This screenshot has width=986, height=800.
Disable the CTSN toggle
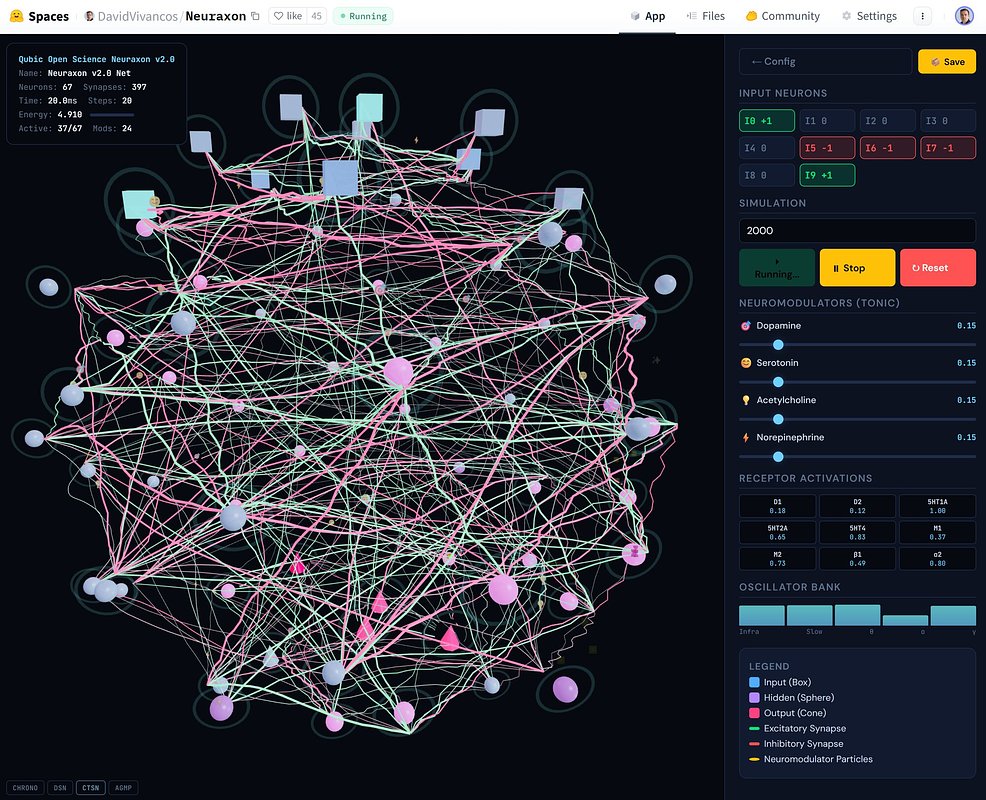[x=90, y=787]
